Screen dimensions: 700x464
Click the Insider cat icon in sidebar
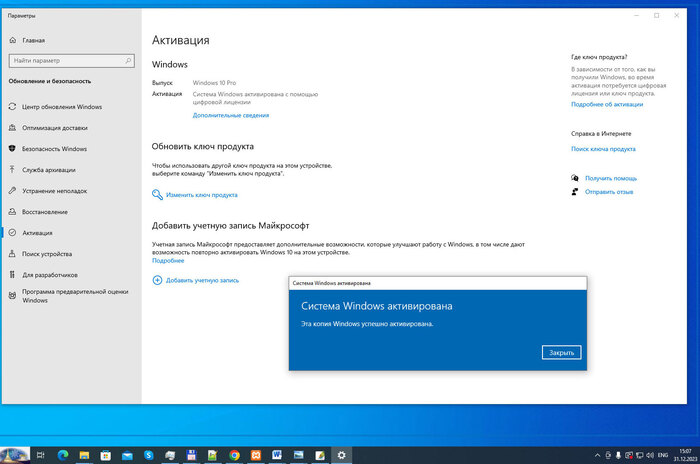click(x=12, y=296)
